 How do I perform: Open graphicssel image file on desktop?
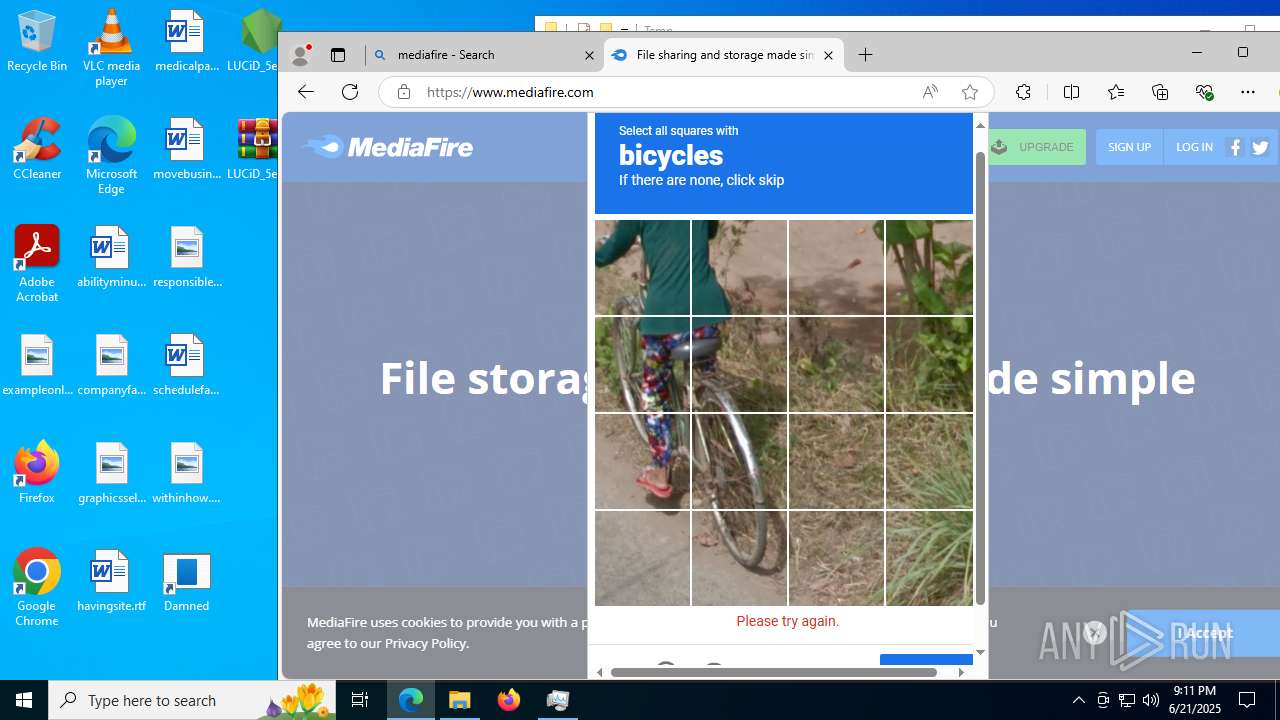point(111,474)
